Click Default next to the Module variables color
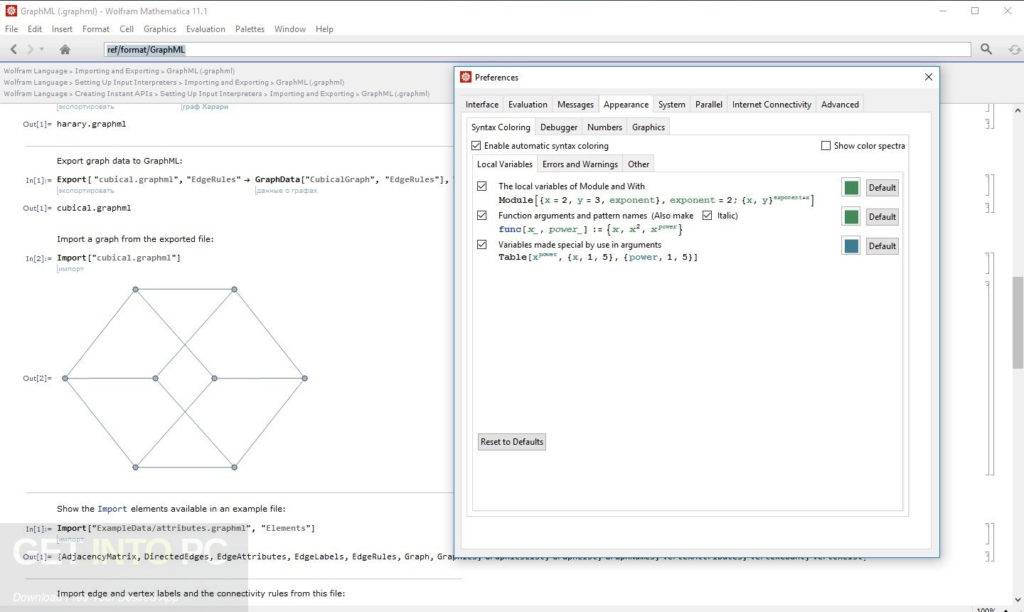This screenshot has height=612, width=1024. pyautogui.click(x=881, y=187)
